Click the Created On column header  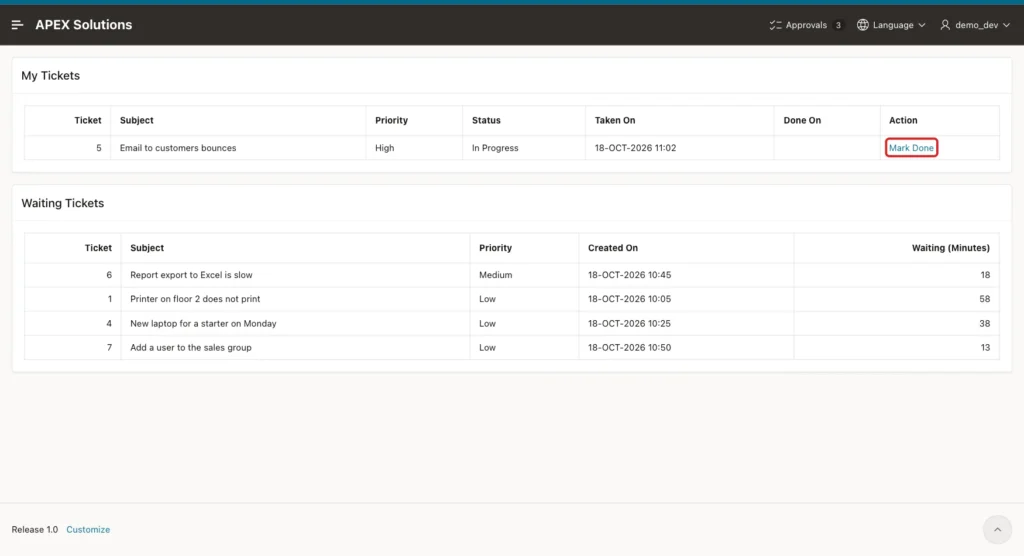tap(613, 248)
